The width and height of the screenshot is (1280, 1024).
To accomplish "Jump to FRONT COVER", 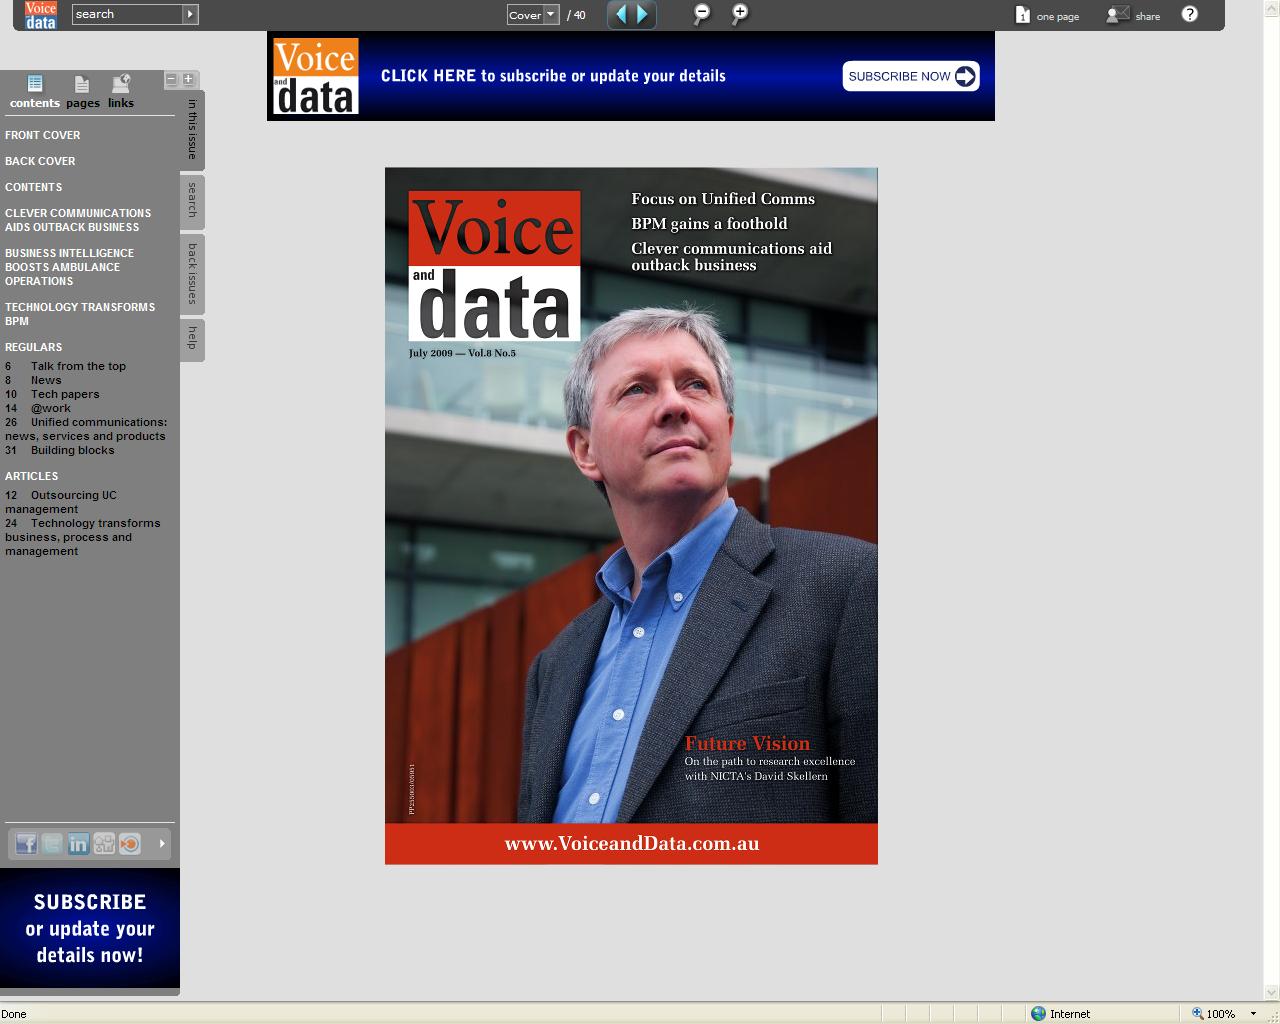I will pos(43,135).
